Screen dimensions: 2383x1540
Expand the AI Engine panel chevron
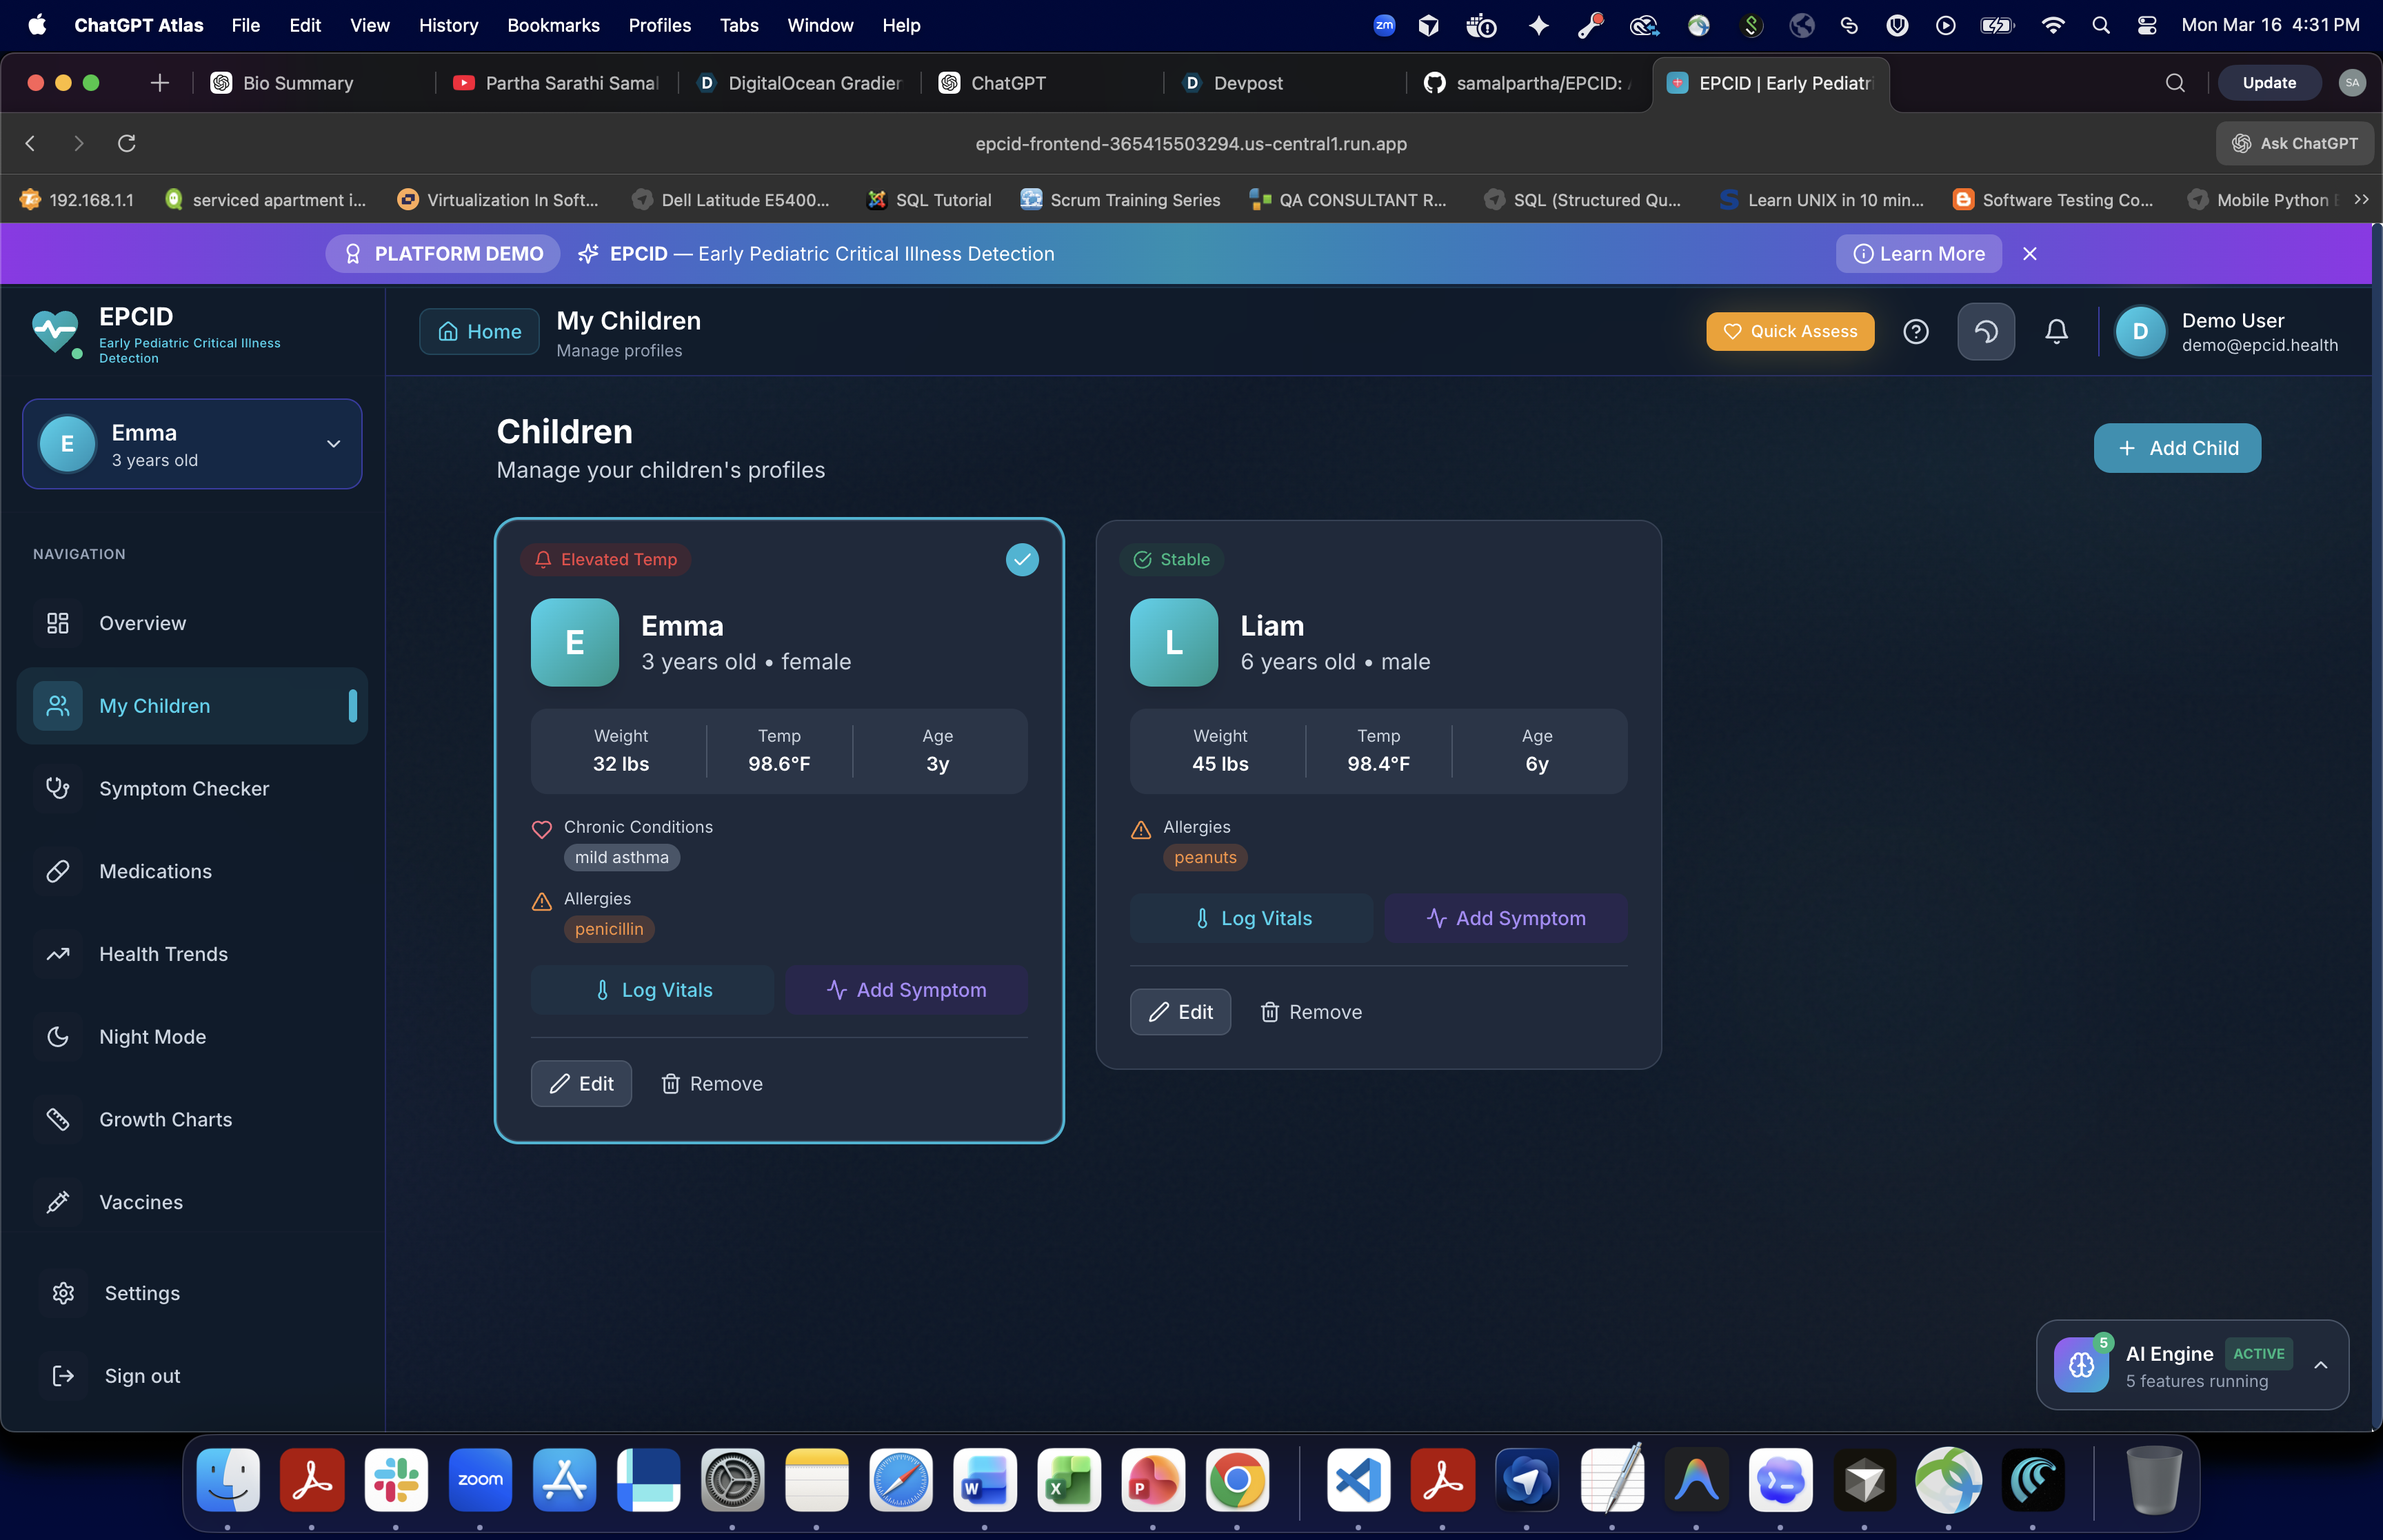[x=2320, y=1365]
